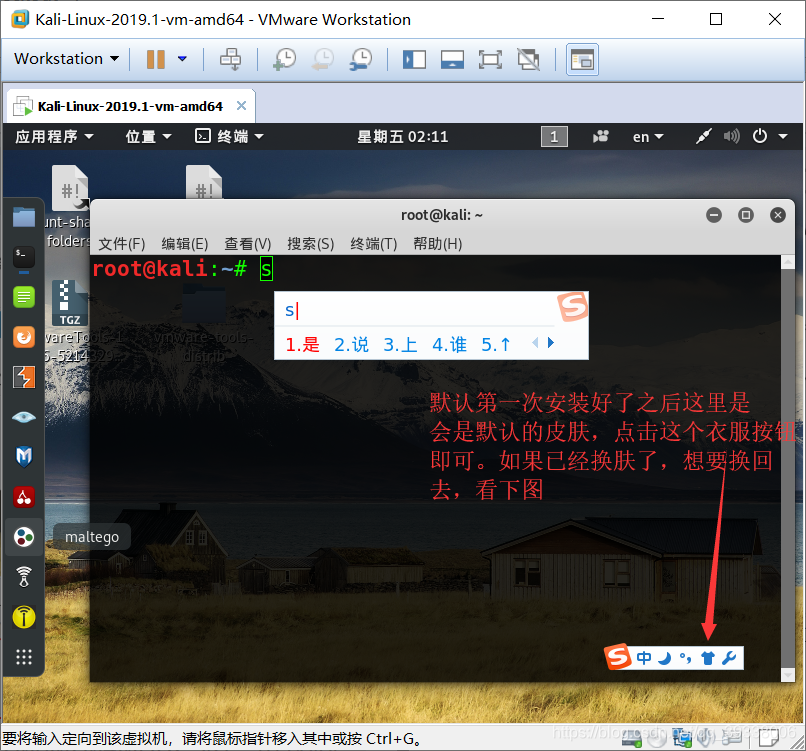This screenshot has height=751, width=806.
Task: Toggle the disabled stretch display icon
Action: 528,59
